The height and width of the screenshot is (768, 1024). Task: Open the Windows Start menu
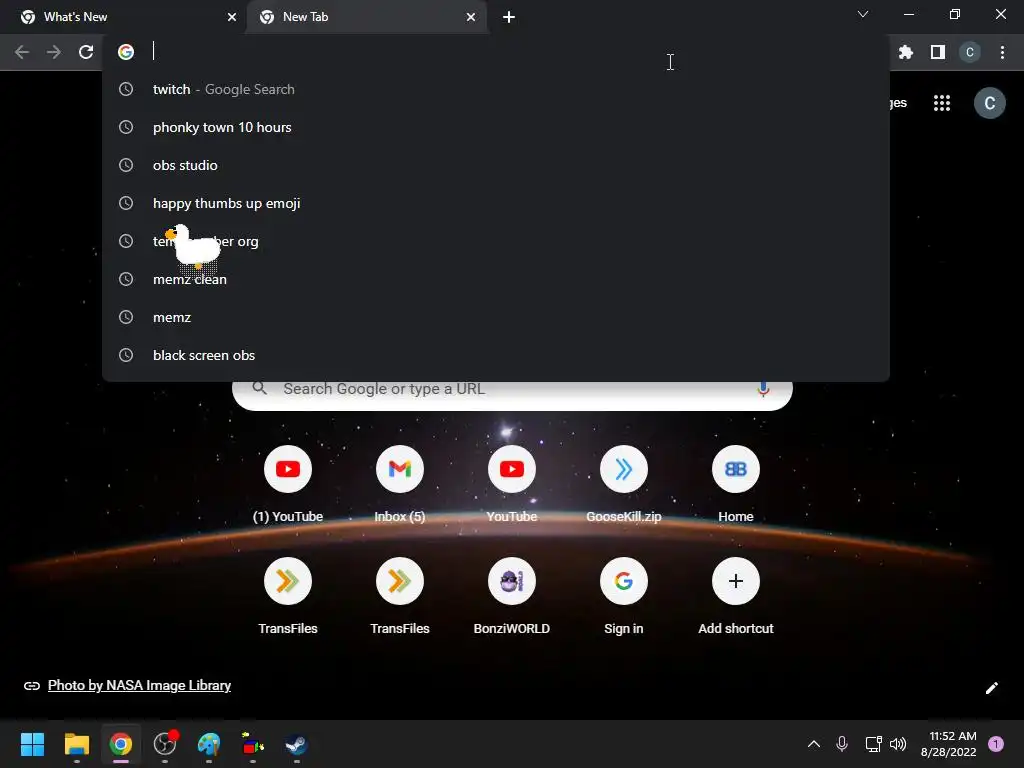tap(33, 744)
